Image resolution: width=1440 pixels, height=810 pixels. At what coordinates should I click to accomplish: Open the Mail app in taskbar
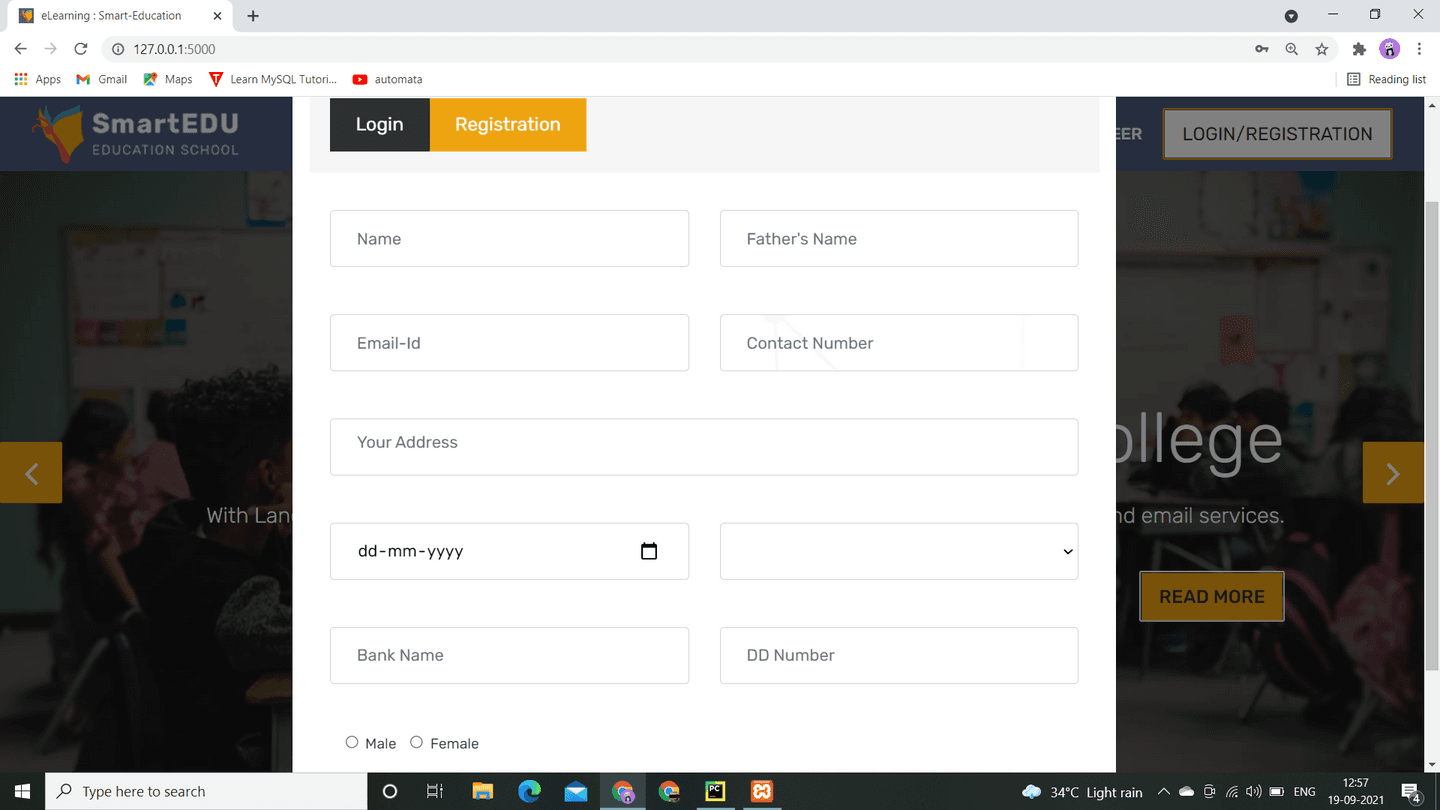[576, 791]
